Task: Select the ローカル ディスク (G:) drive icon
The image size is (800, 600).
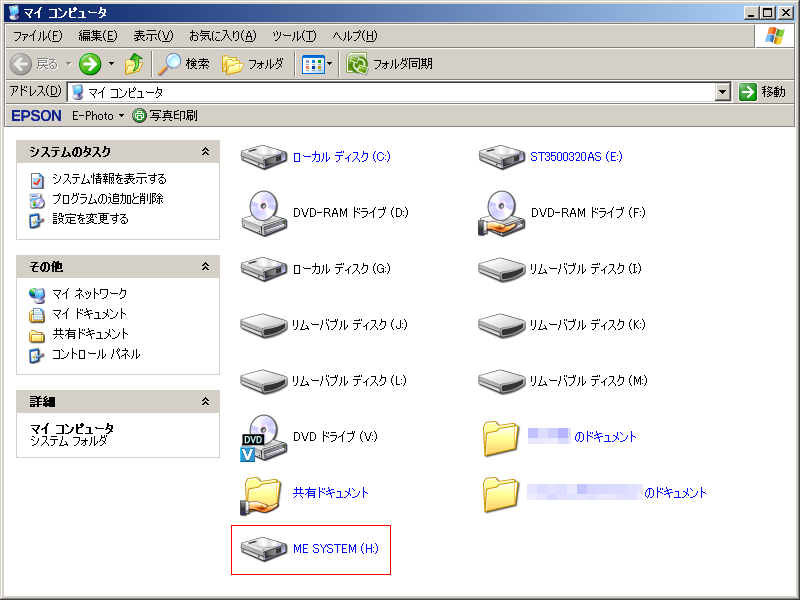Action: tap(264, 269)
